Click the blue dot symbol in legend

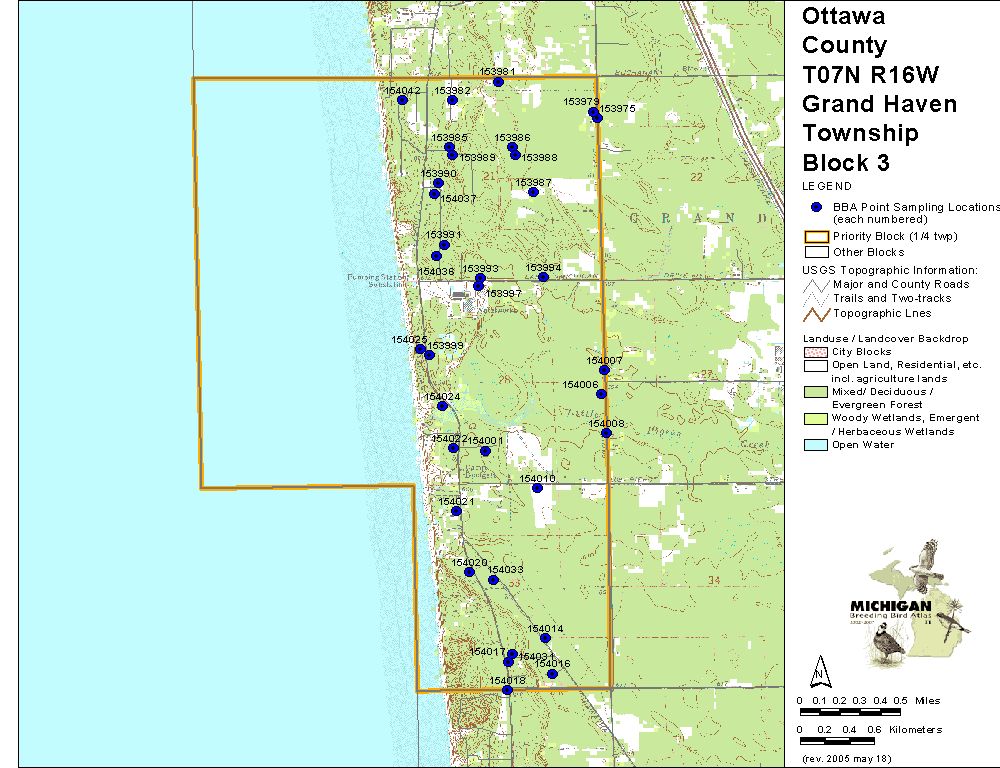[817, 207]
